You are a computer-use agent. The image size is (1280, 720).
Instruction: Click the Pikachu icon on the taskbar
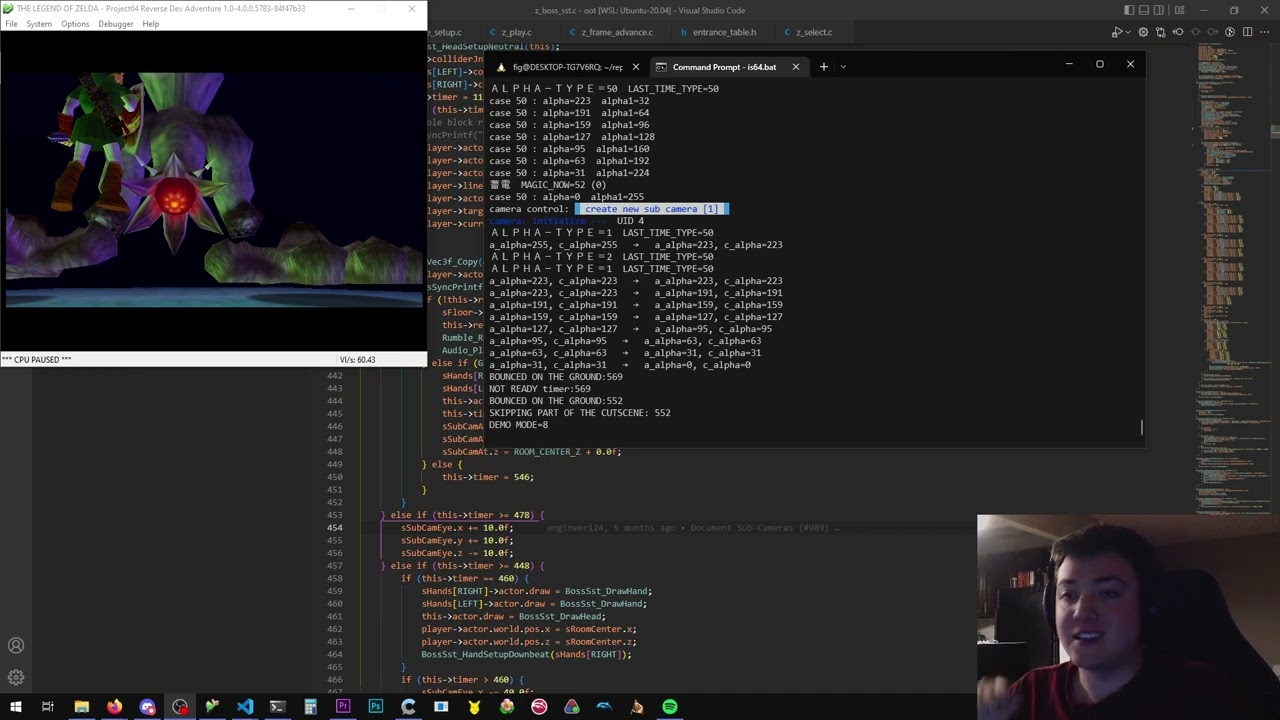click(474, 707)
